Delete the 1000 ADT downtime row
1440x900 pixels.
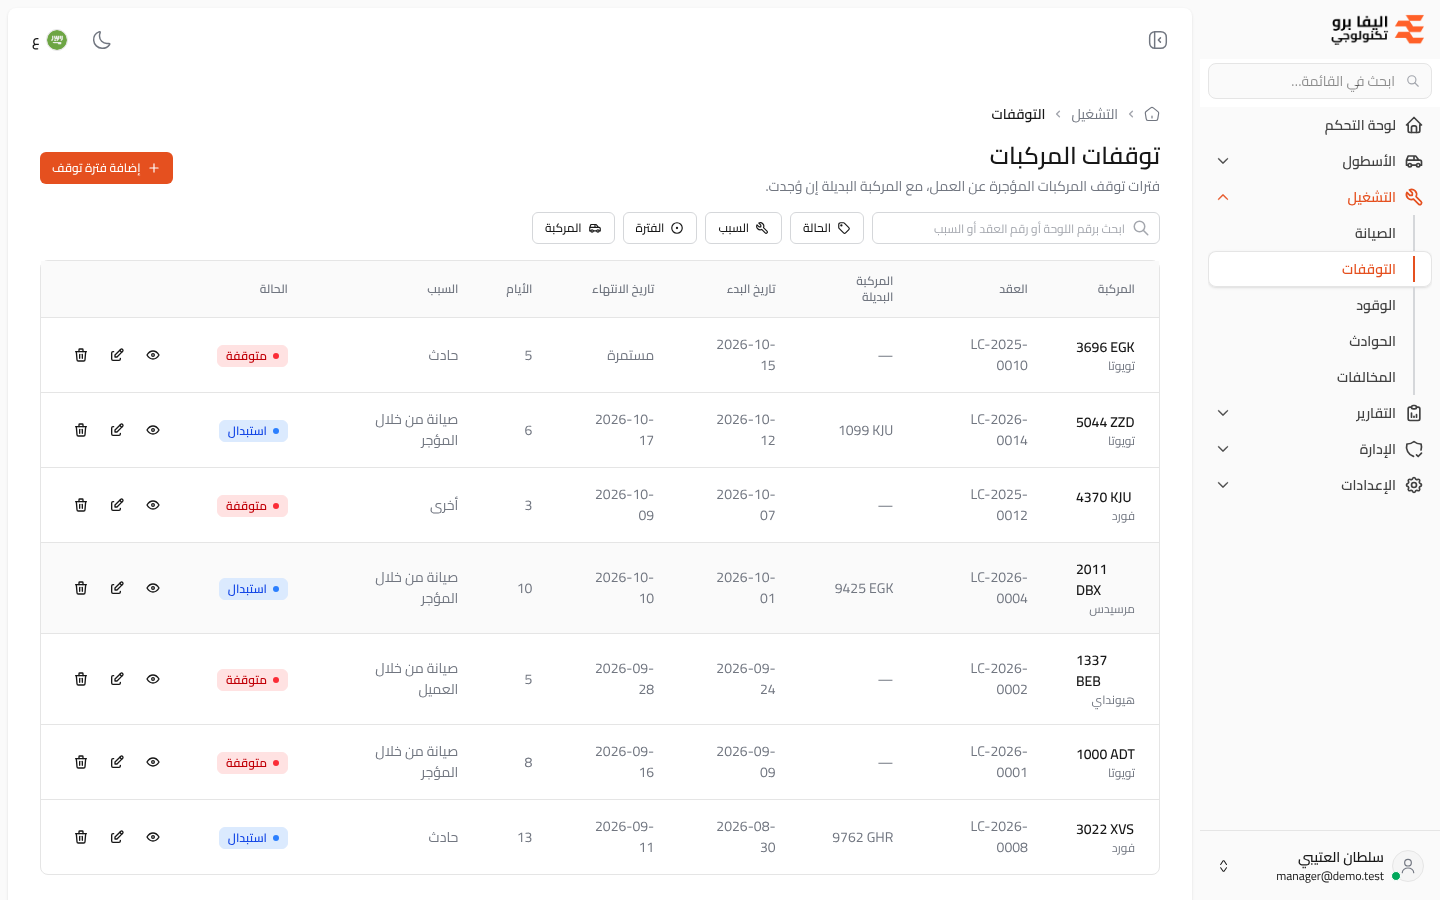pos(81,762)
